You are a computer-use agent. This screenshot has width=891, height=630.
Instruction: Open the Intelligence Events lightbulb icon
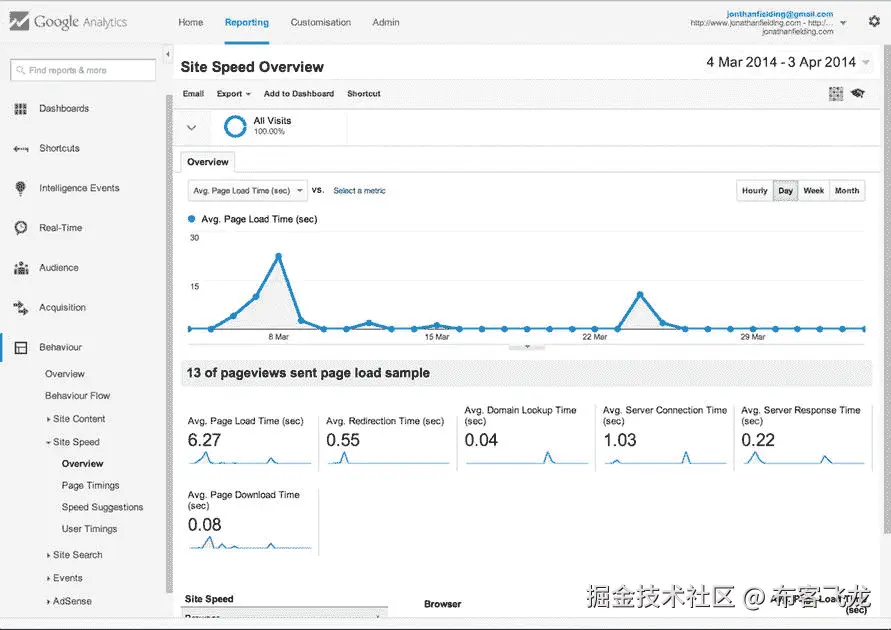(20, 188)
